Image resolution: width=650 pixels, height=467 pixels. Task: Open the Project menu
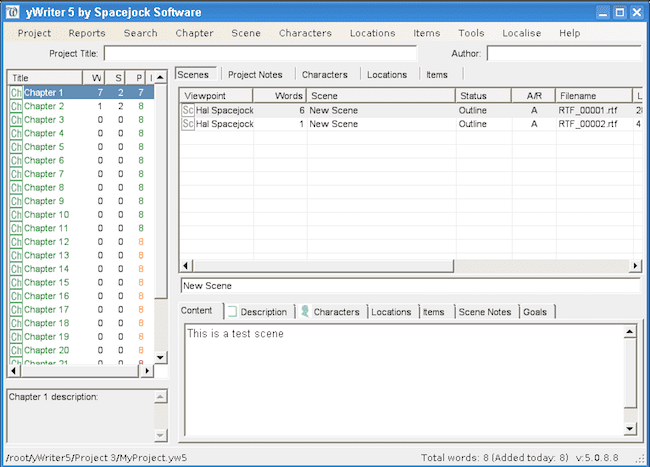tap(34, 33)
